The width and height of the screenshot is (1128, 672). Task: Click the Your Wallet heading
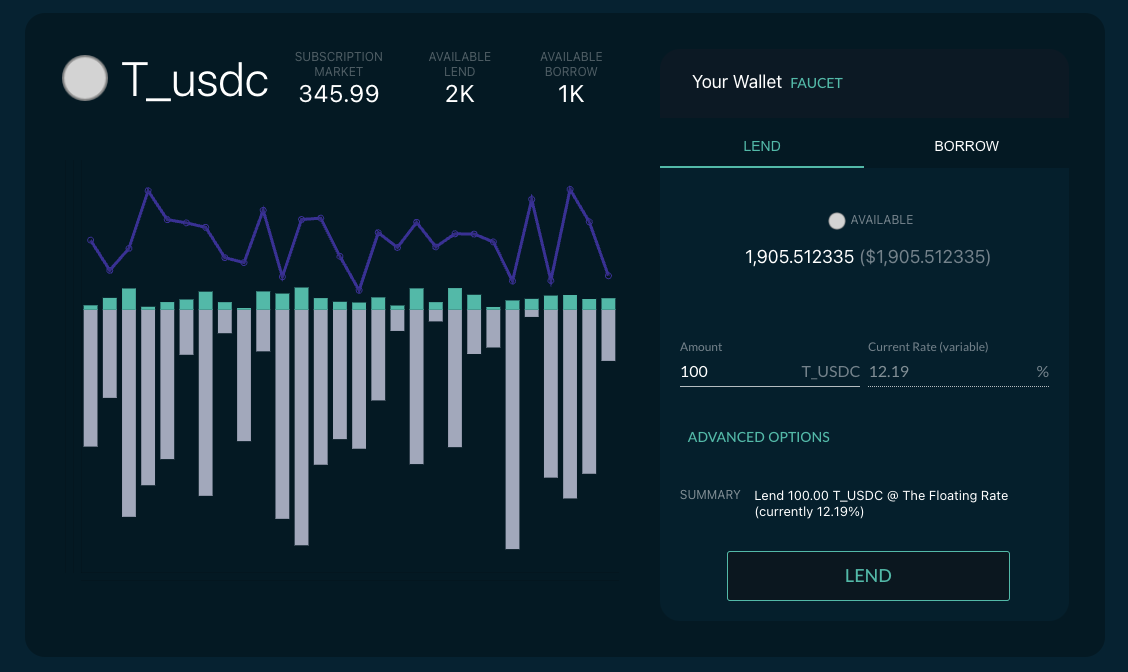click(x=737, y=82)
